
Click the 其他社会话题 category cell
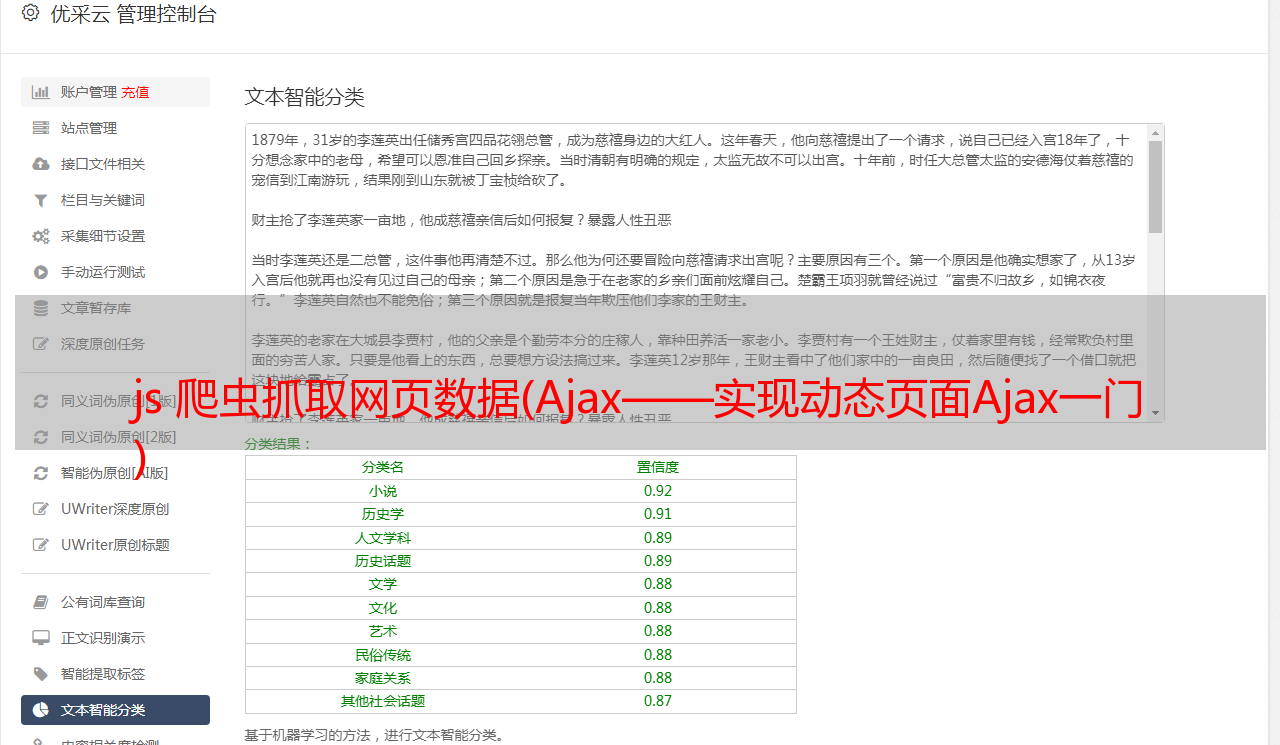pyautogui.click(x=383, y=701)
